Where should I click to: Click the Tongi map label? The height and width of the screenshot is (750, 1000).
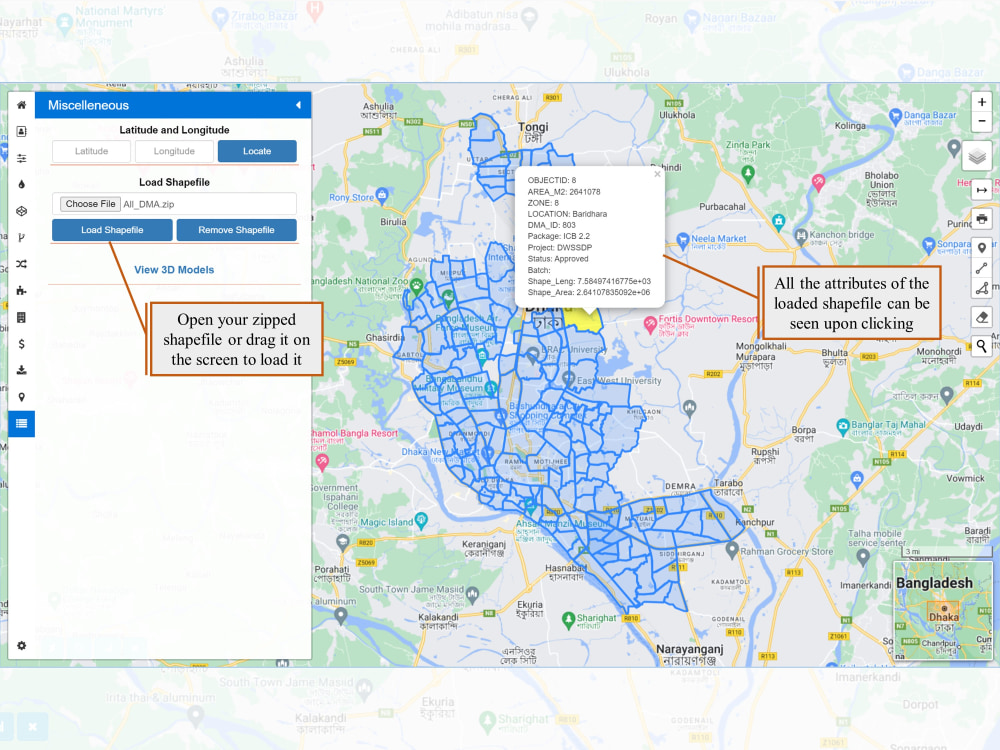(533, 126)
